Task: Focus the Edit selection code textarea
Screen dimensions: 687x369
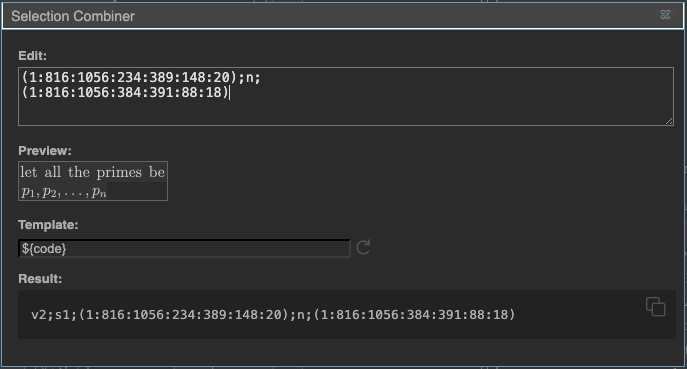Action: pos(346,96)
